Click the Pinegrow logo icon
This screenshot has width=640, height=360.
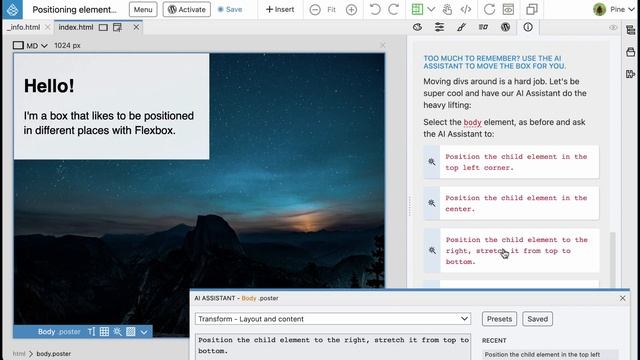(12, 9)
